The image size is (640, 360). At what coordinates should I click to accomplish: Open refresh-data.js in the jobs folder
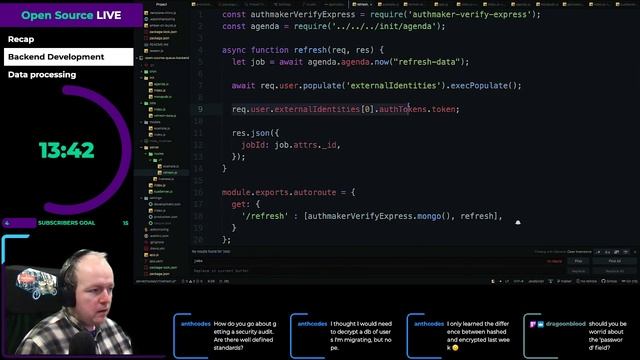(x=165, y=116)
